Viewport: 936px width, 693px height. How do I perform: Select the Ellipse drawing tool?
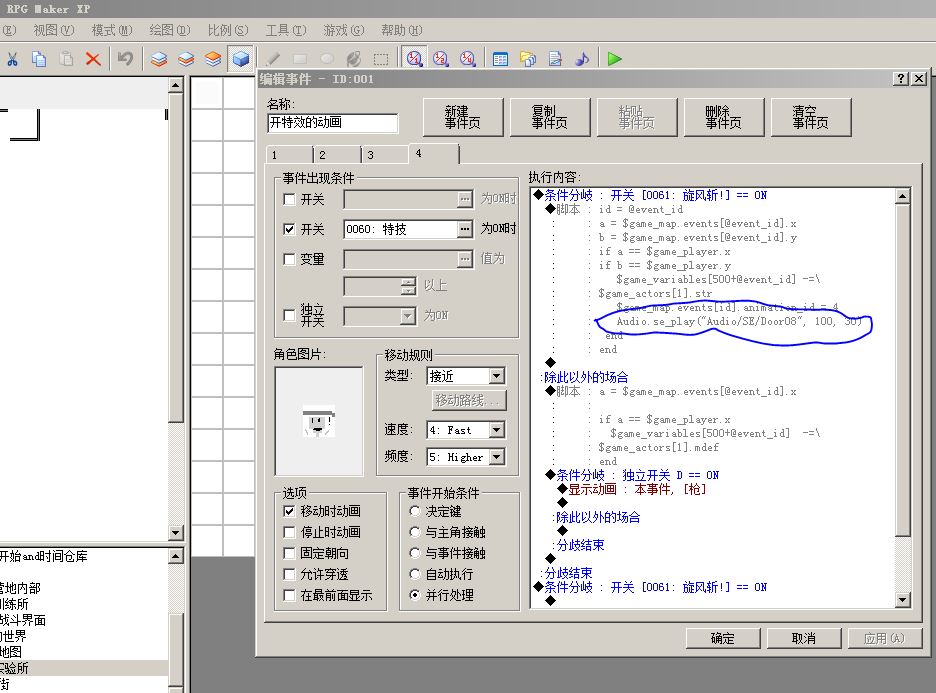point(327,58)
